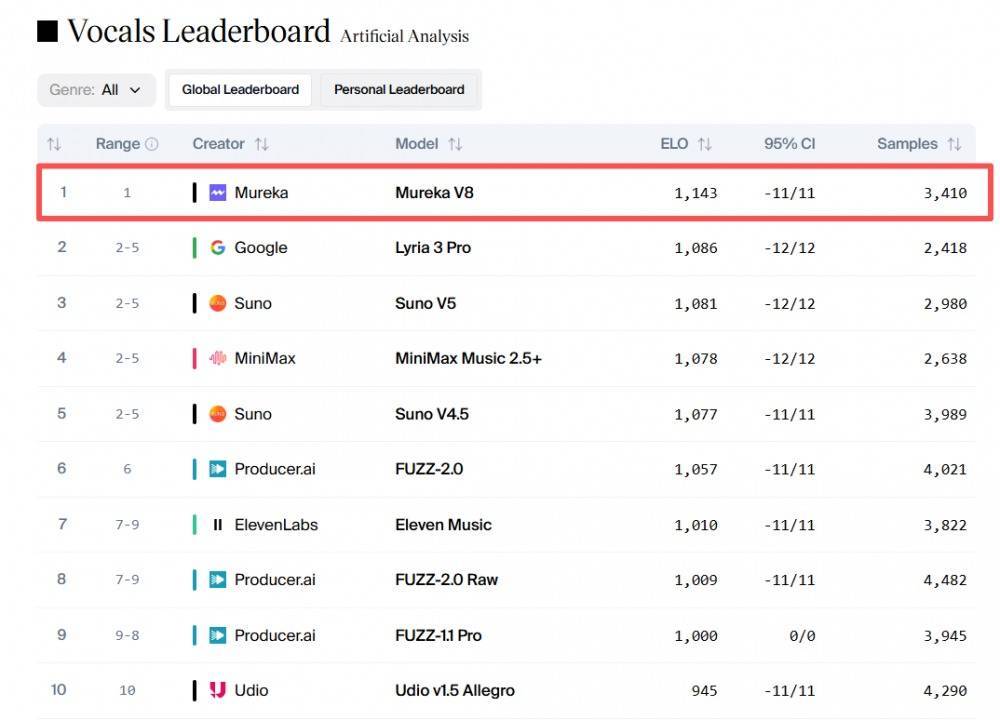Click the black color bar beside Udio
Image resolution: width=1000 pixels, height=720 pixels.
pos(195,690)
